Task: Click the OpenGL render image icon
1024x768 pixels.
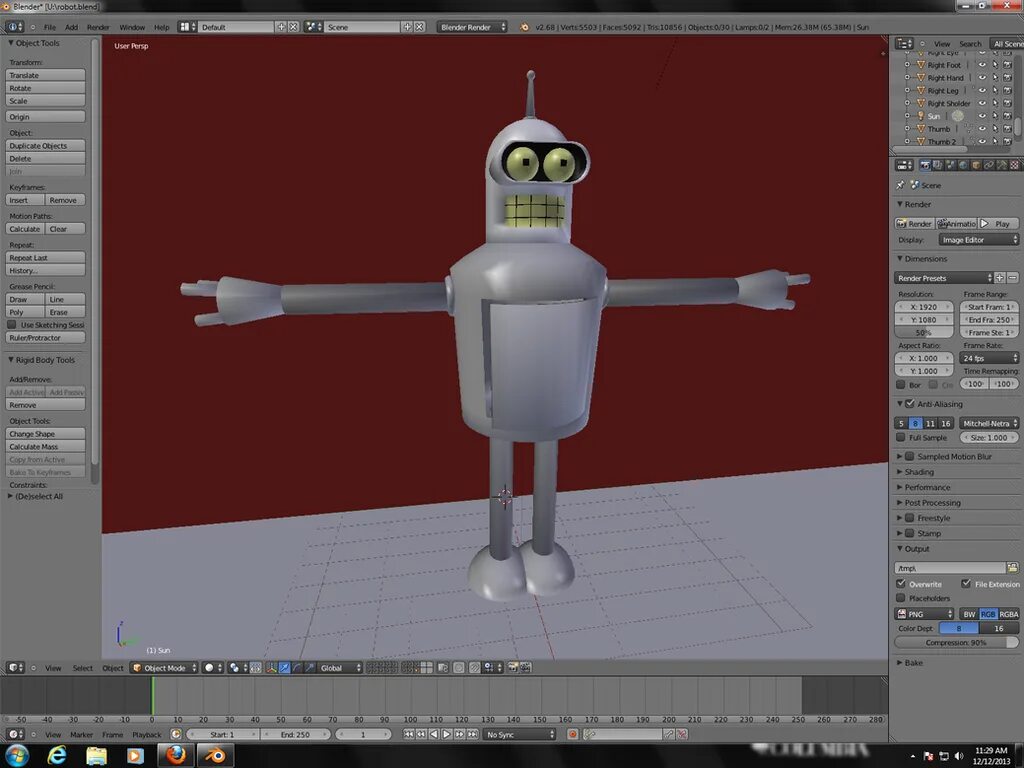Action: pyautogui.click(x=513, y=667)
